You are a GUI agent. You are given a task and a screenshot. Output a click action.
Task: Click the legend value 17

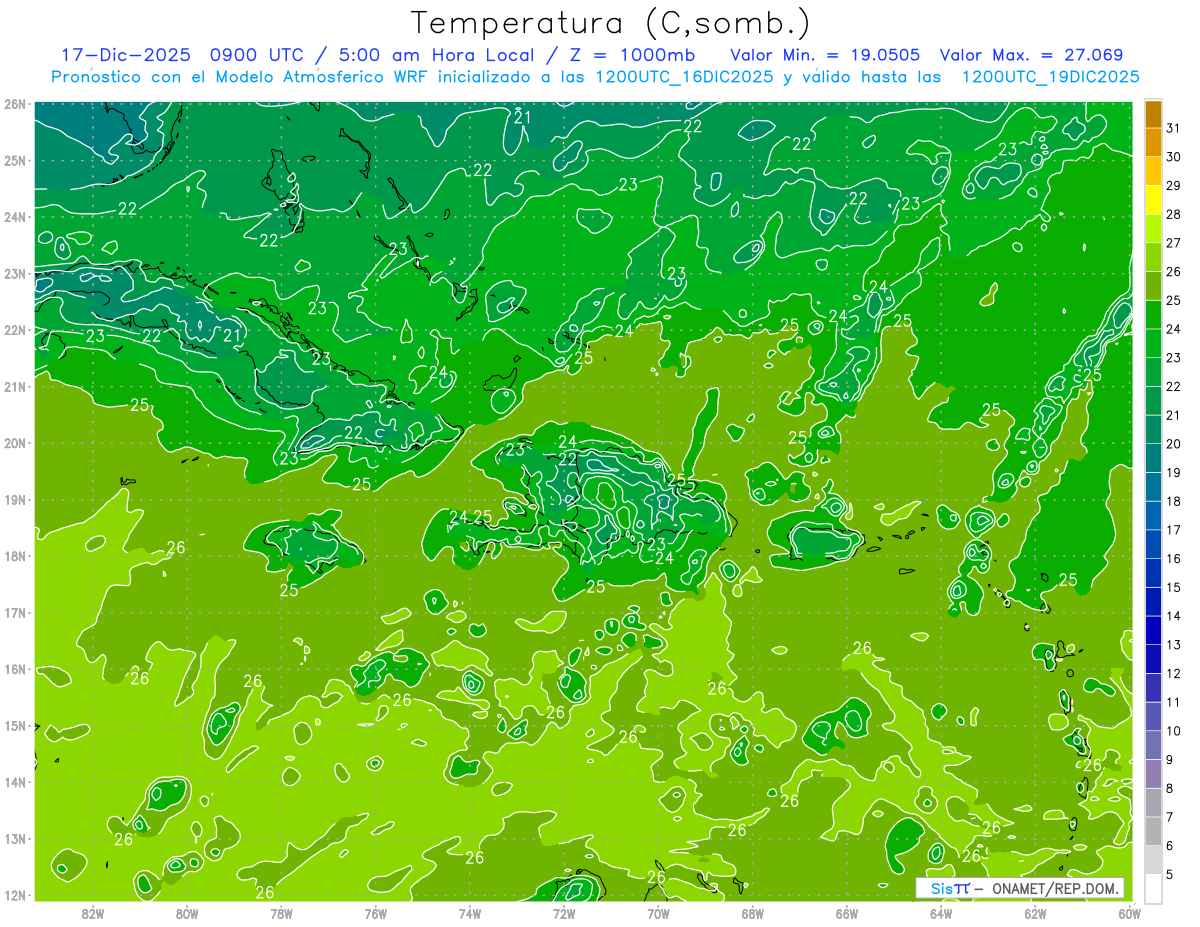[1174, 530]
